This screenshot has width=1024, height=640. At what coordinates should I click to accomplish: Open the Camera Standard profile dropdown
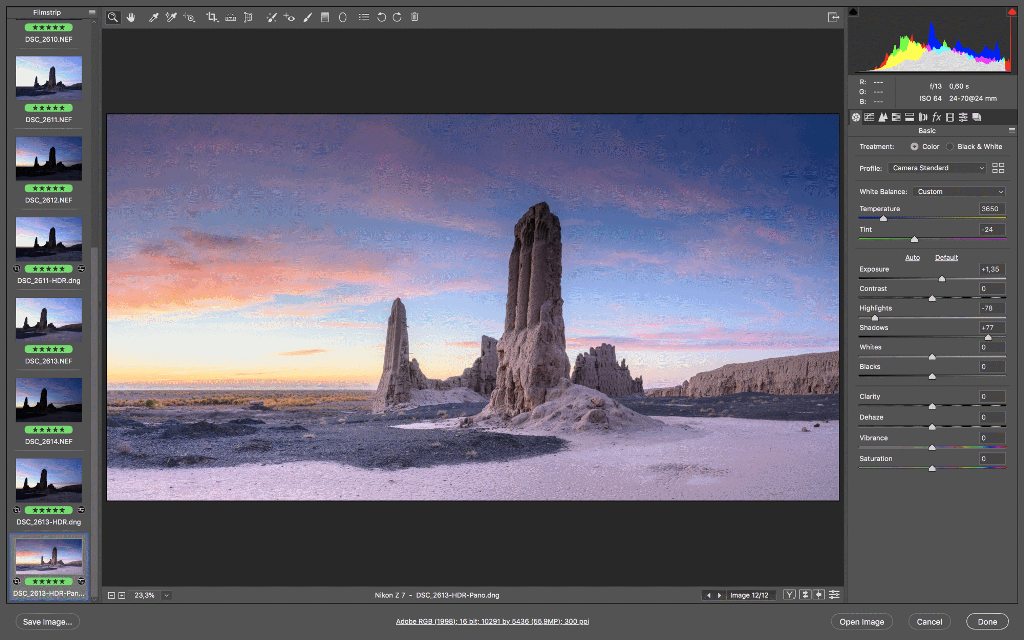(936, 167)
